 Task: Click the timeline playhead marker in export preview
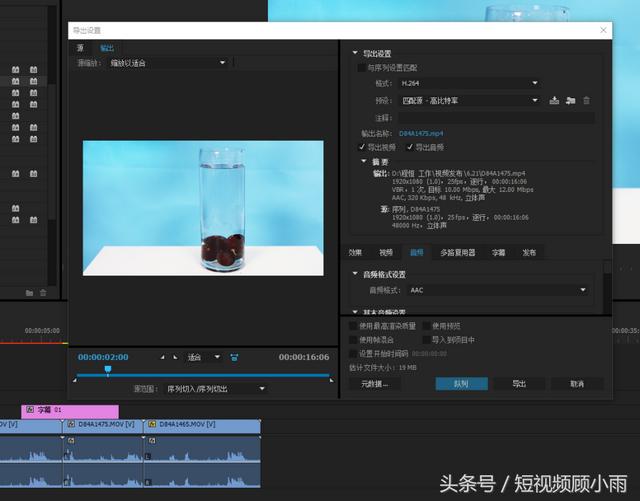tap(108, 370)
